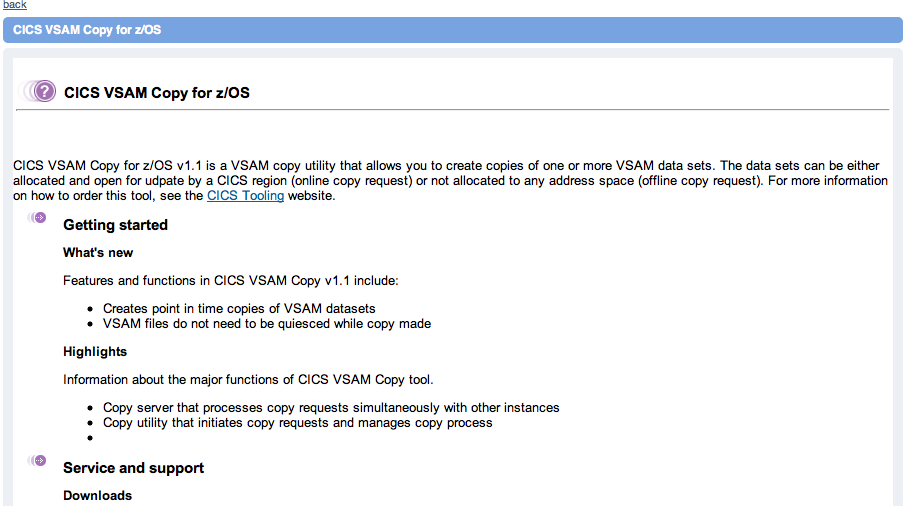907x506 pixels.
Task: Click the Copy server bullet item
Action: pyautogui.click(x=331, y=408)
